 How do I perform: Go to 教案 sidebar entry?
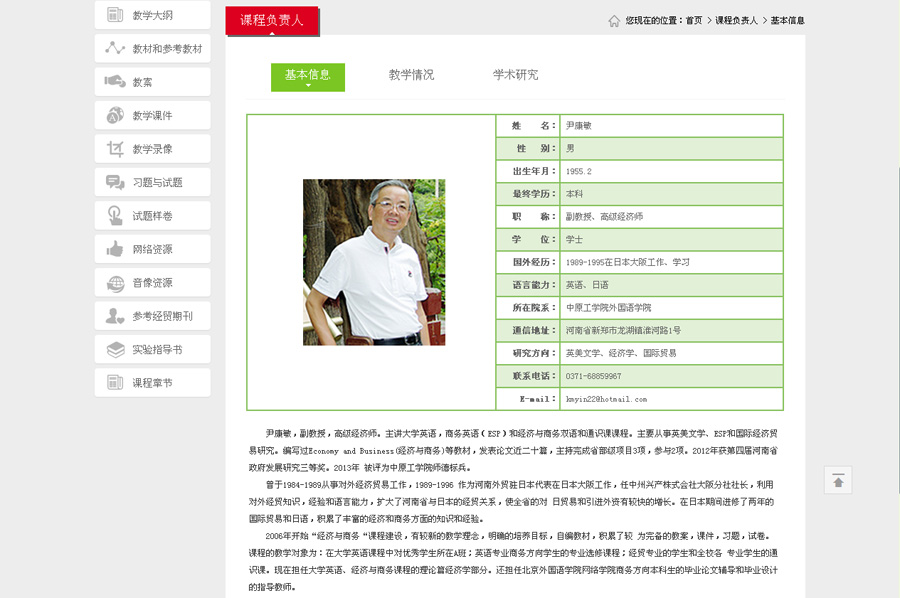click(153, 82)
